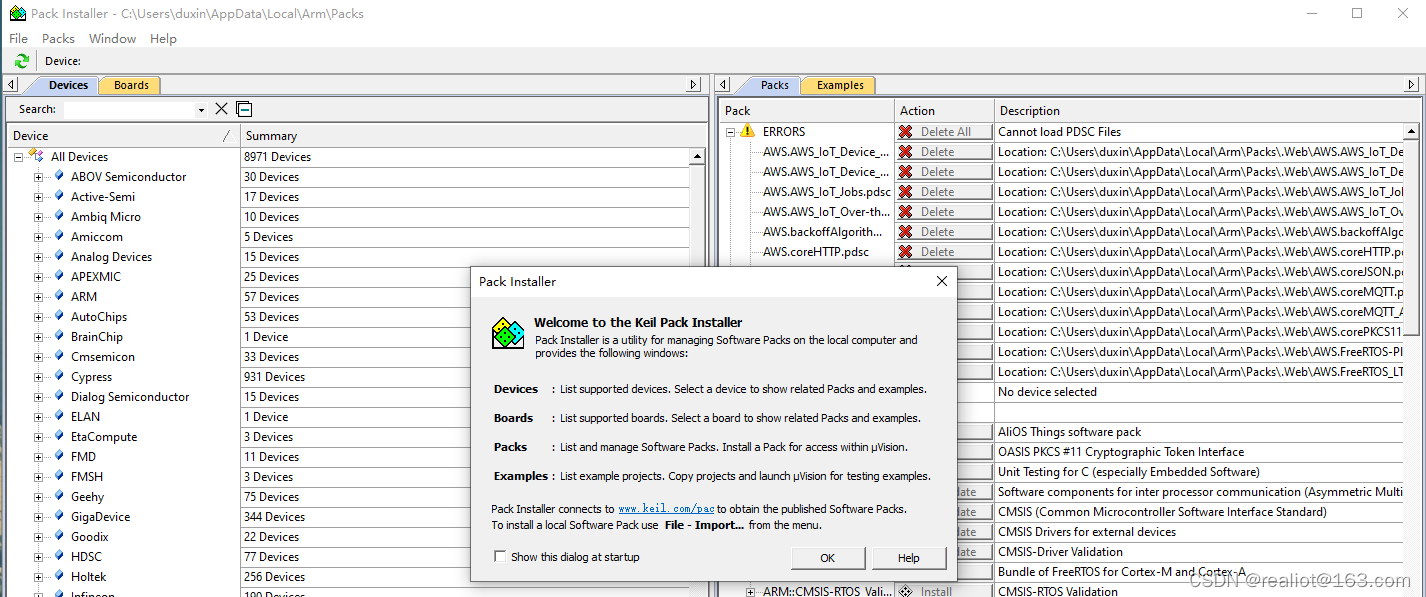Open the www.keil.com/pack link
Image resolution: width=1426 pixels, height=597 pixels.
coord(666,509)
